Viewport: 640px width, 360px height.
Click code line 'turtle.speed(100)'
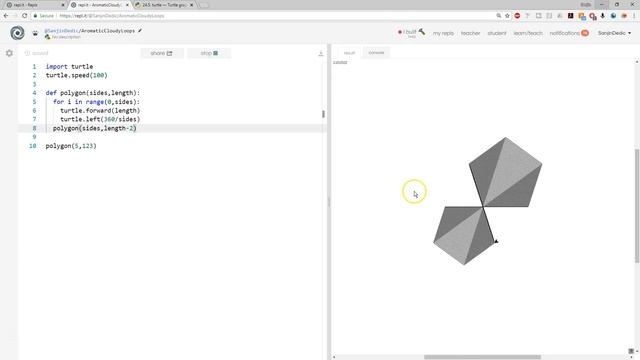point(76,76)
